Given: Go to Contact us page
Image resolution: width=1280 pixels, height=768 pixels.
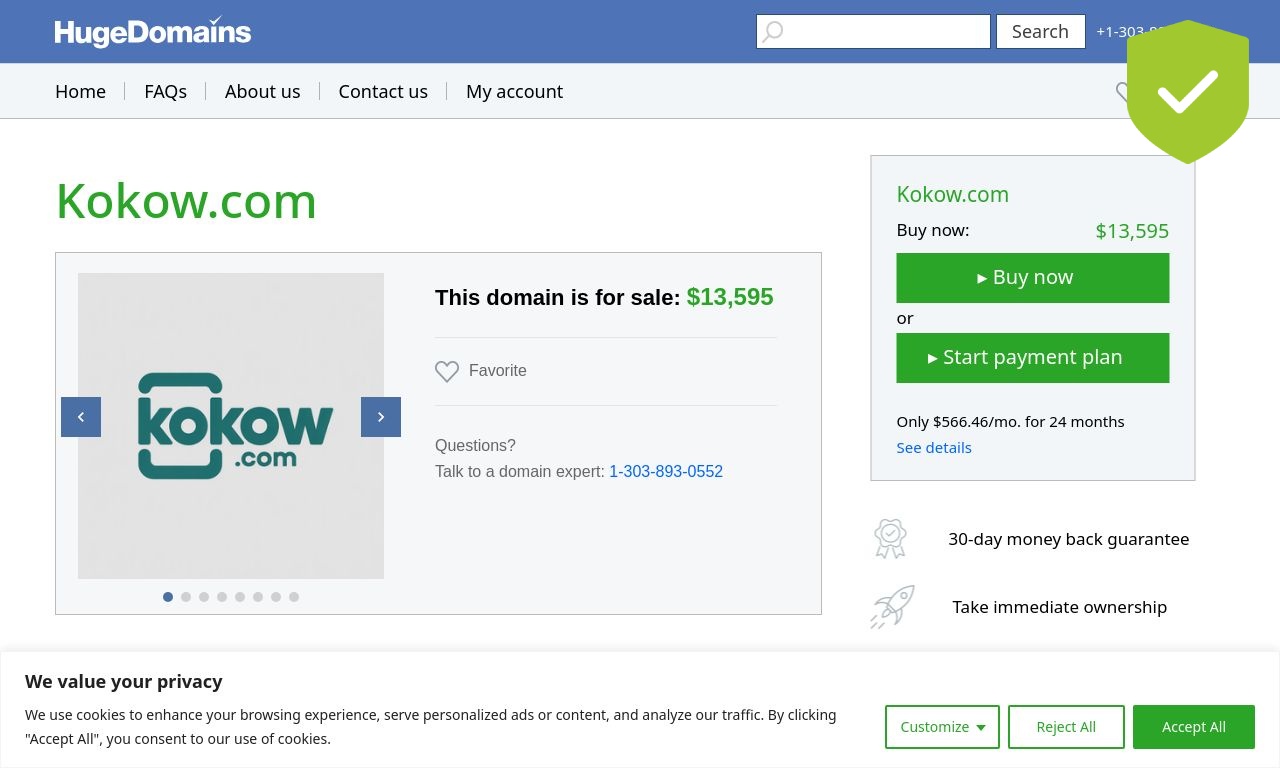Looking at the screenshot, I should [383, 91].
